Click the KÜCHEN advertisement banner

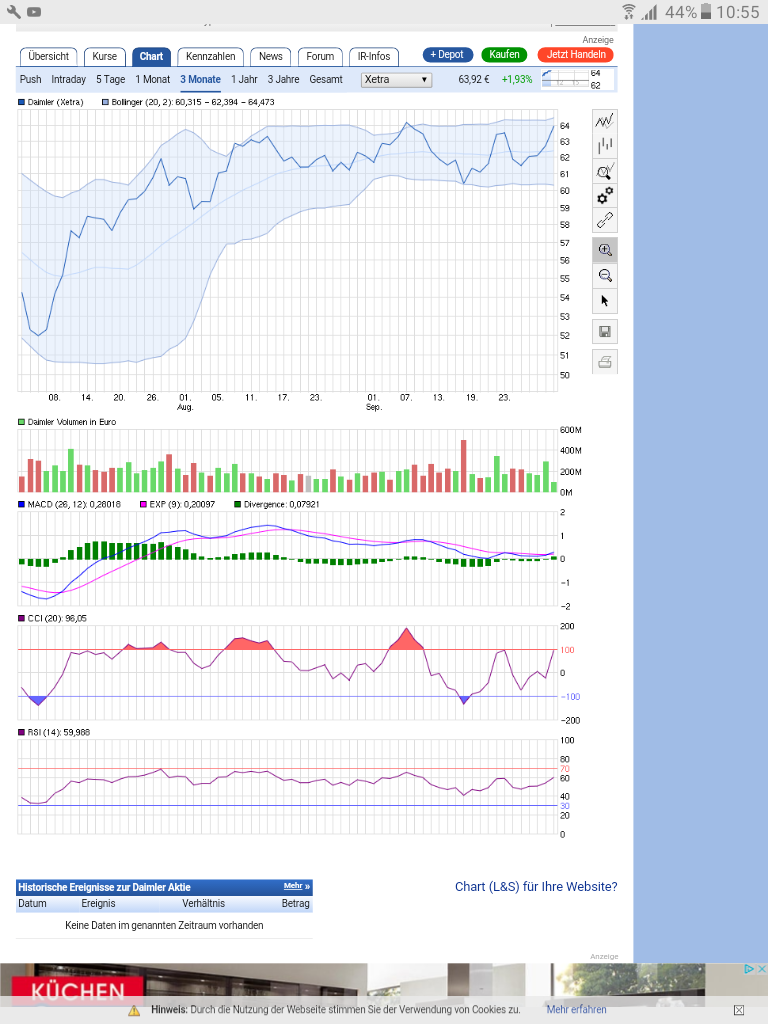click(384, 985)
